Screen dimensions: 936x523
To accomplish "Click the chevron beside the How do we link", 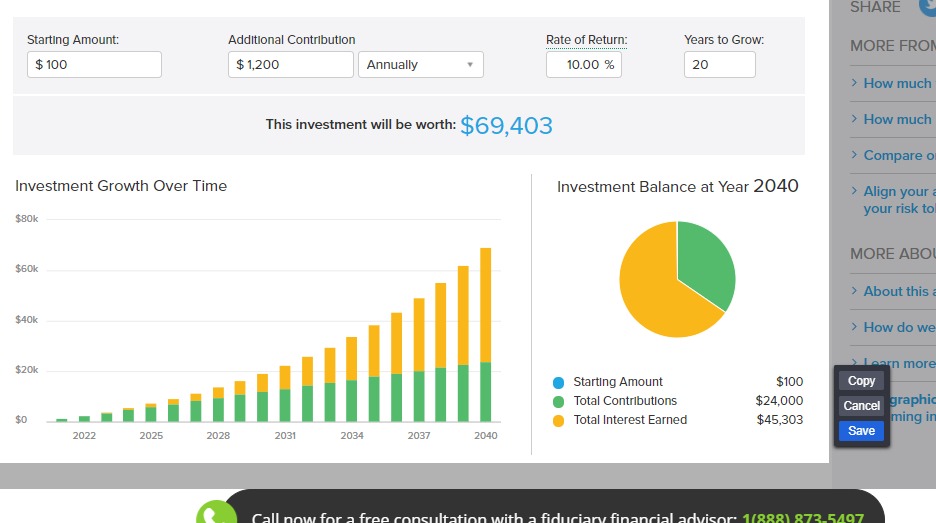I will (855, 327).
